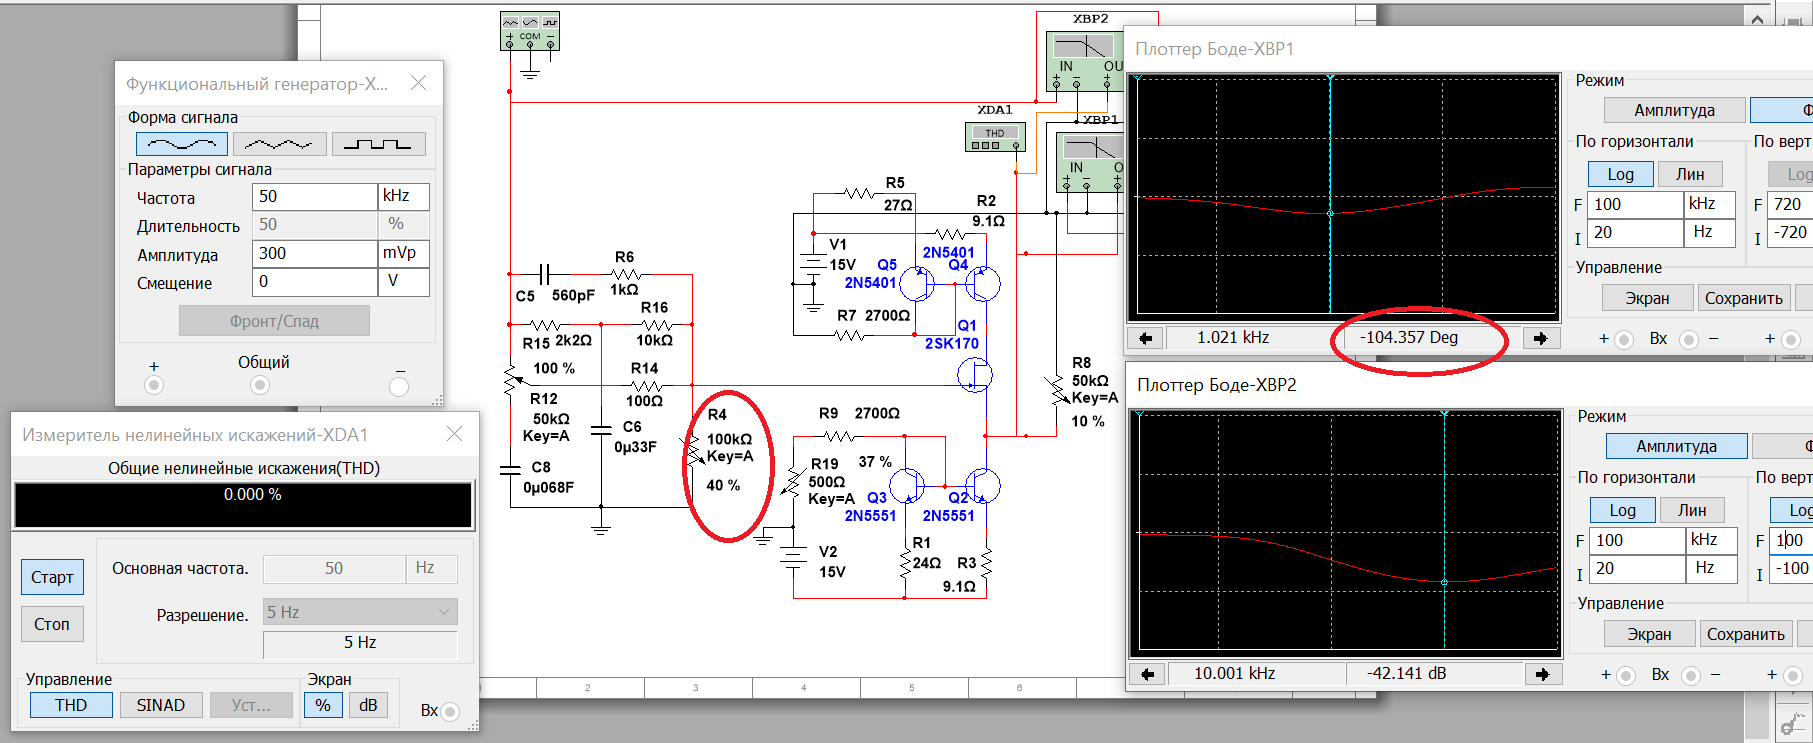1813x743 pixels.
Task: Click Стоп in distortion analyzer
Action: [52, 624]
